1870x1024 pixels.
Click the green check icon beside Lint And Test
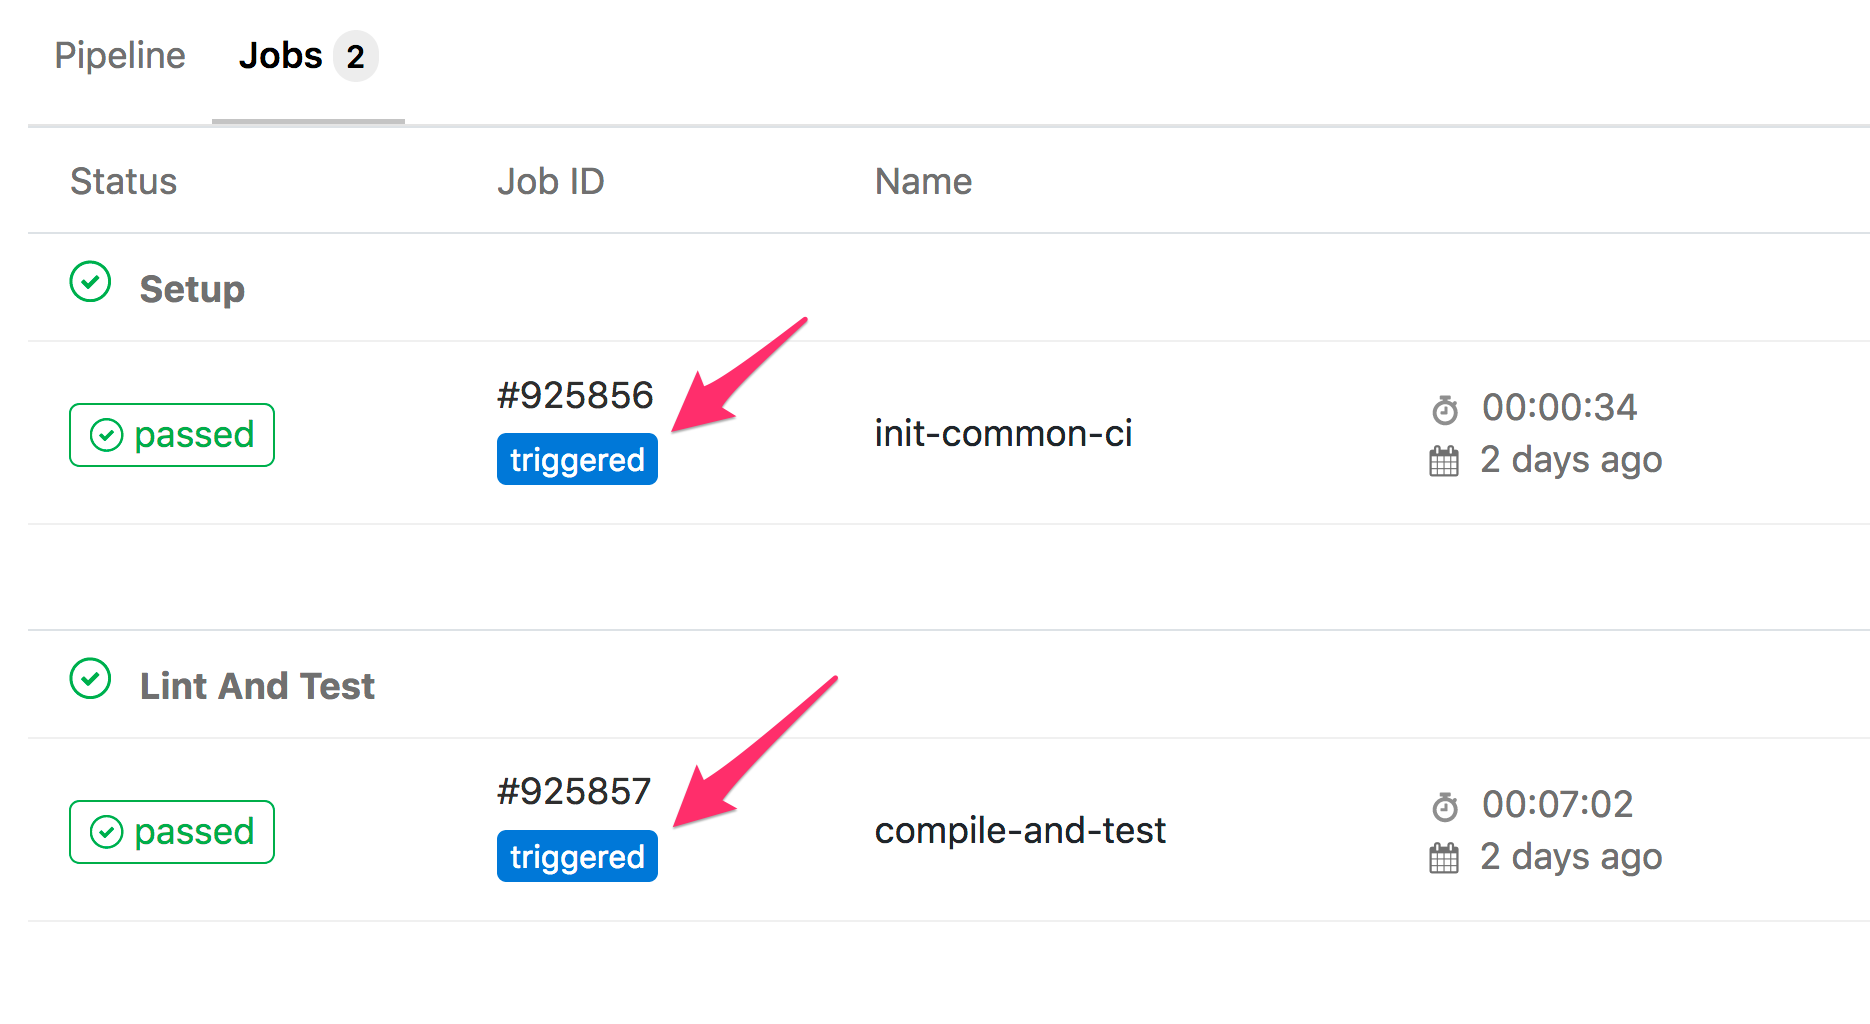91,680
